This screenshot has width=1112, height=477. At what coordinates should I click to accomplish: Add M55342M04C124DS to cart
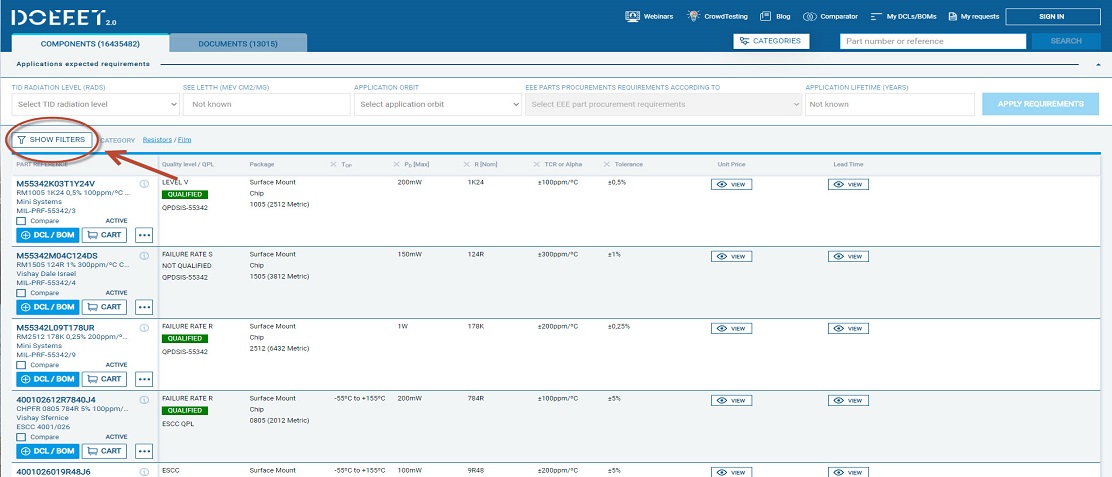click(104, 307)
